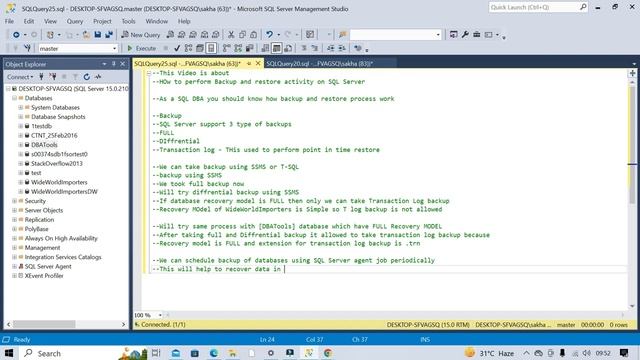Click the Open File toolbar icon
Viewport: 640px width, 360px height.
86,35
